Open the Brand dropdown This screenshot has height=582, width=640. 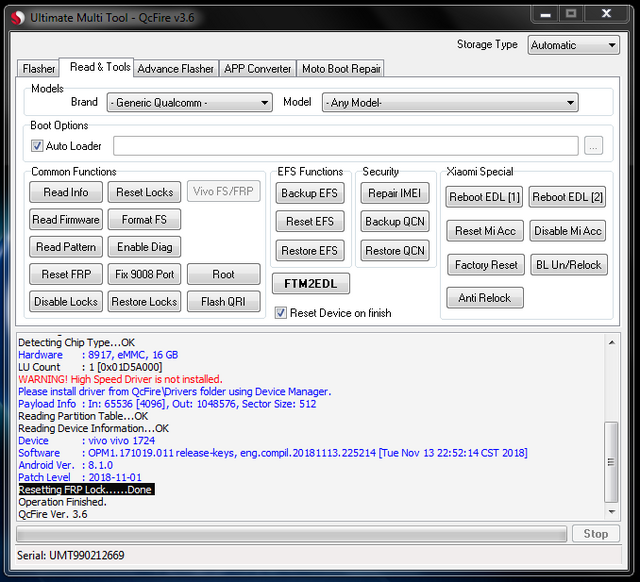tap(189, 102)
